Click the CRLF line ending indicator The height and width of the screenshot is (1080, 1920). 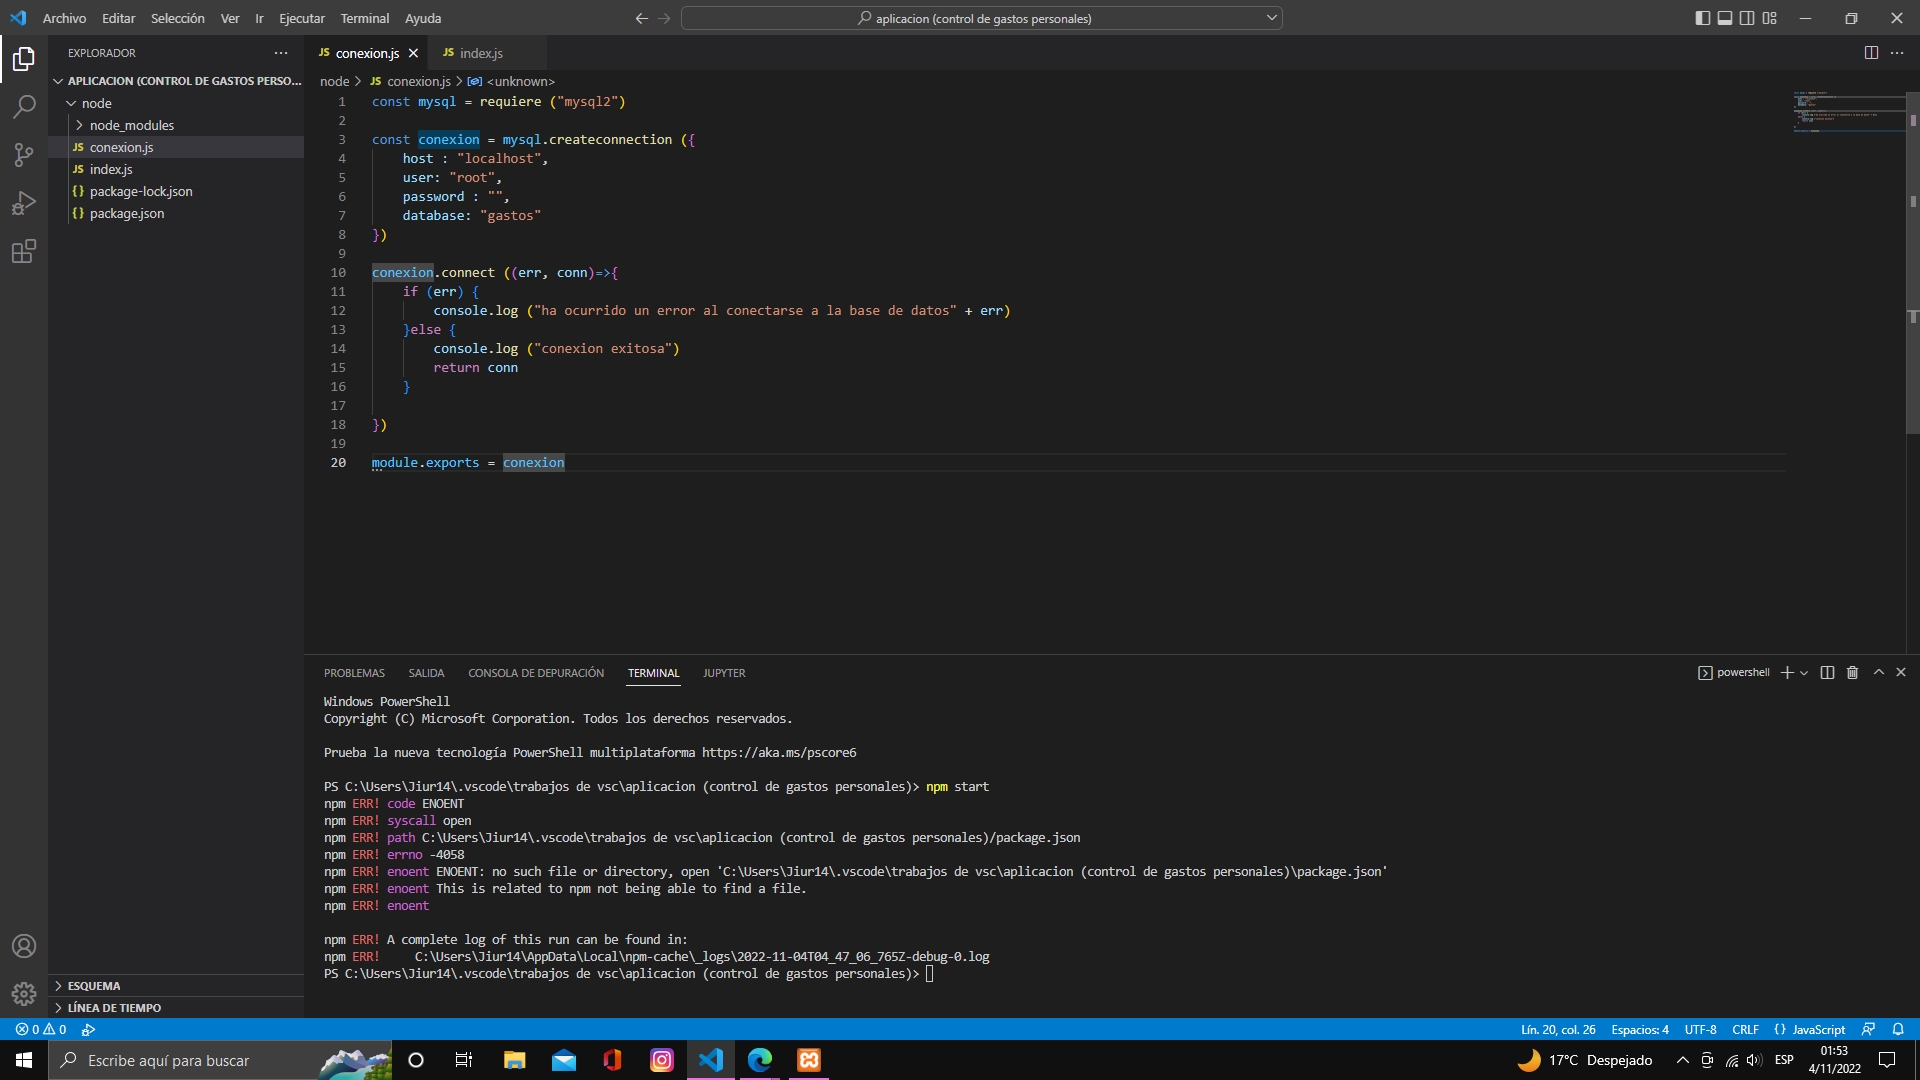coord(1745,1029)
